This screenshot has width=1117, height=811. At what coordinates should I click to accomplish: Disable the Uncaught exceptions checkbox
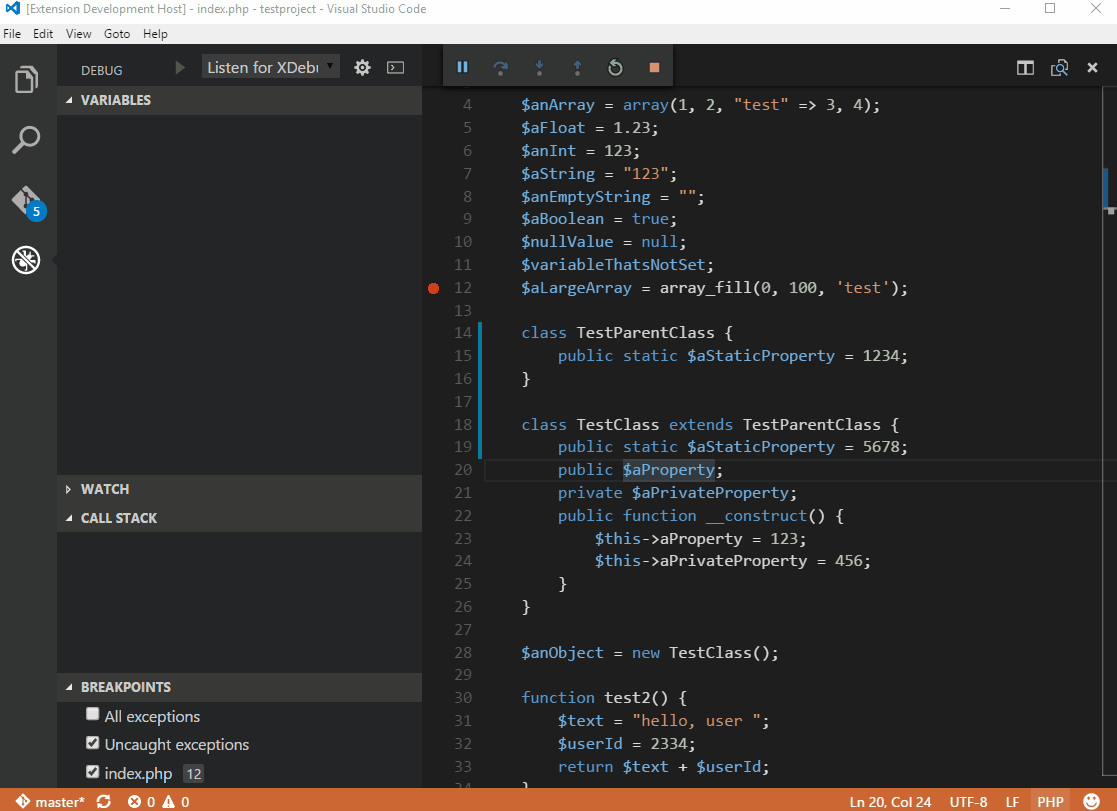pyautogui.click(x=93, y=743)
